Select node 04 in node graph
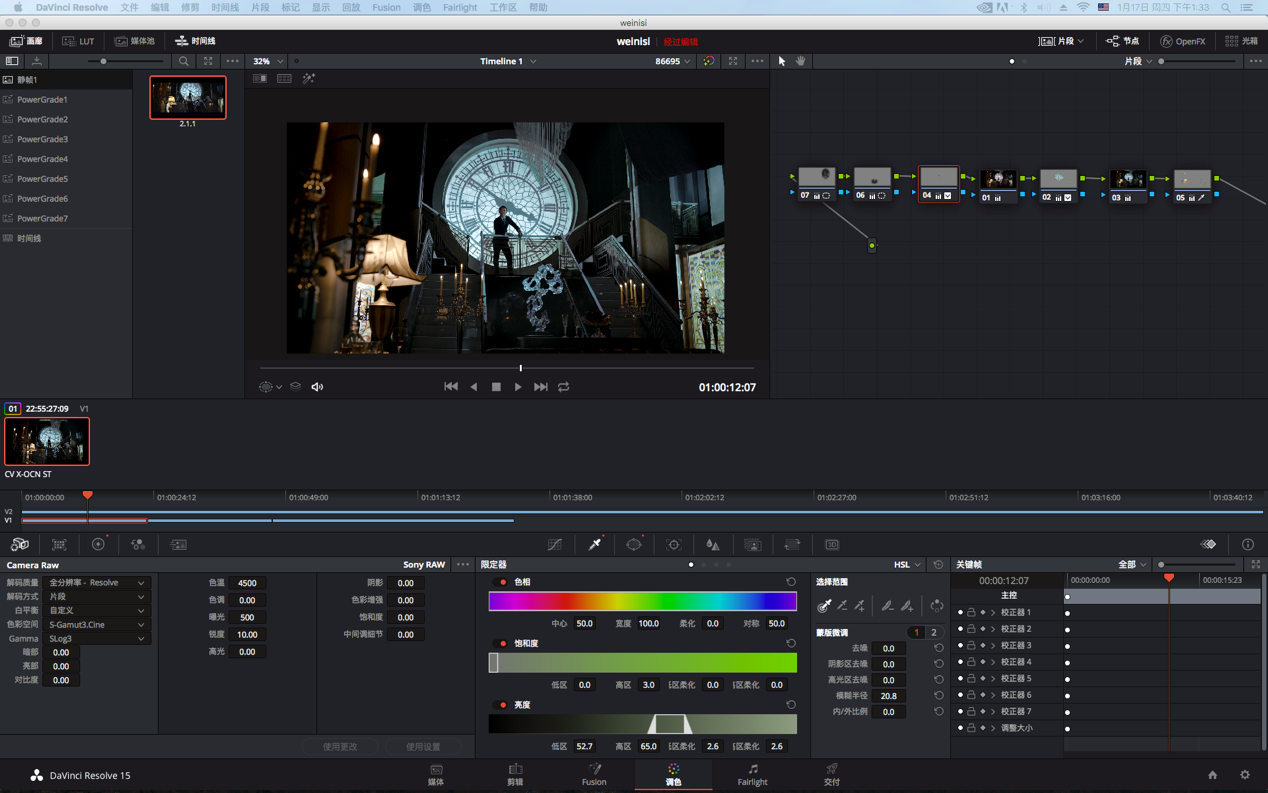The width and height of the screenshot is (1268, 793). (x=938, y=183)
